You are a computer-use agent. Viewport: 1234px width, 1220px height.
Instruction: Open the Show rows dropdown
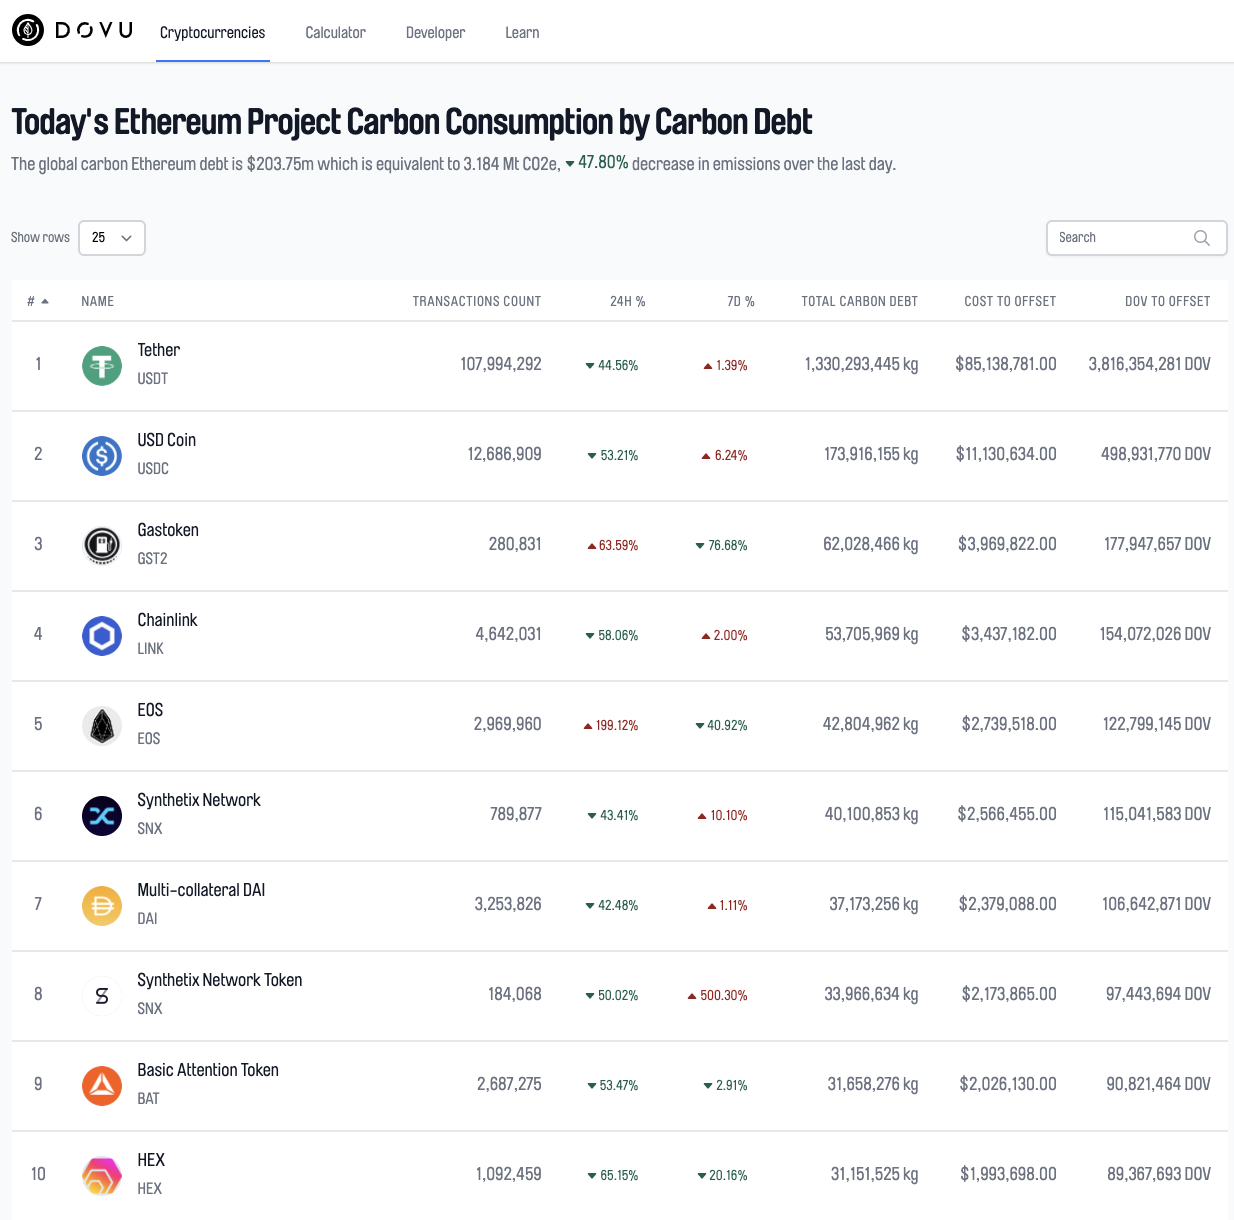tap(112, 238)
